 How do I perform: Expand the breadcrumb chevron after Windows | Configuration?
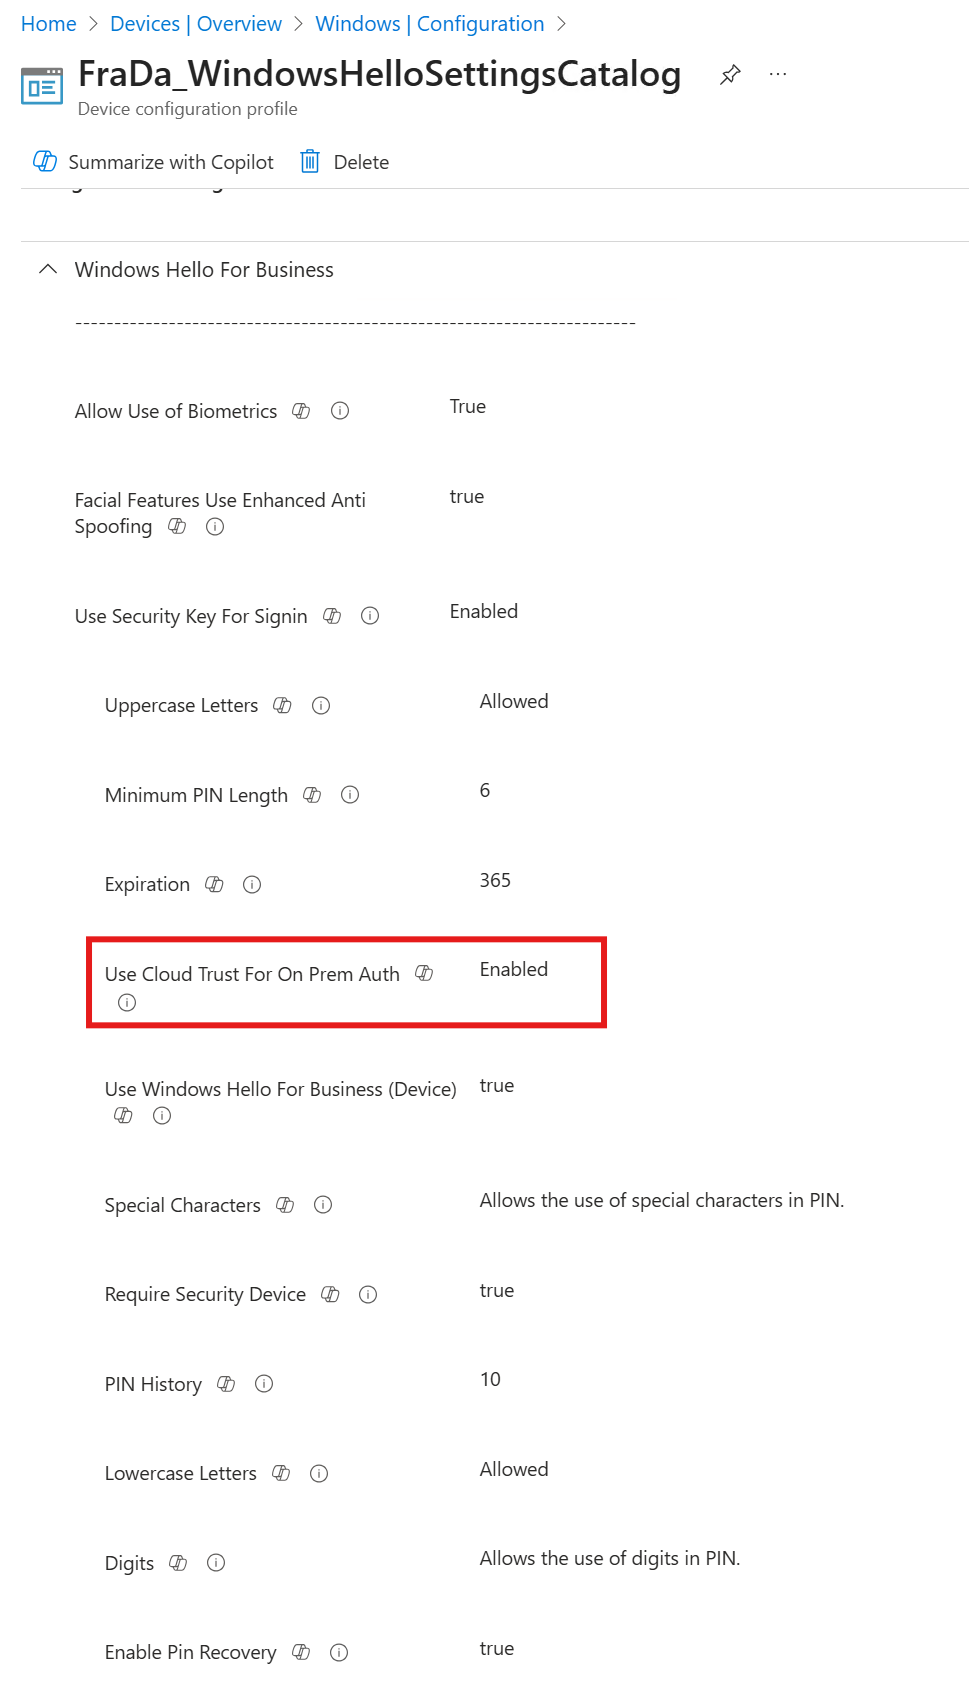[x=561, y=23]
